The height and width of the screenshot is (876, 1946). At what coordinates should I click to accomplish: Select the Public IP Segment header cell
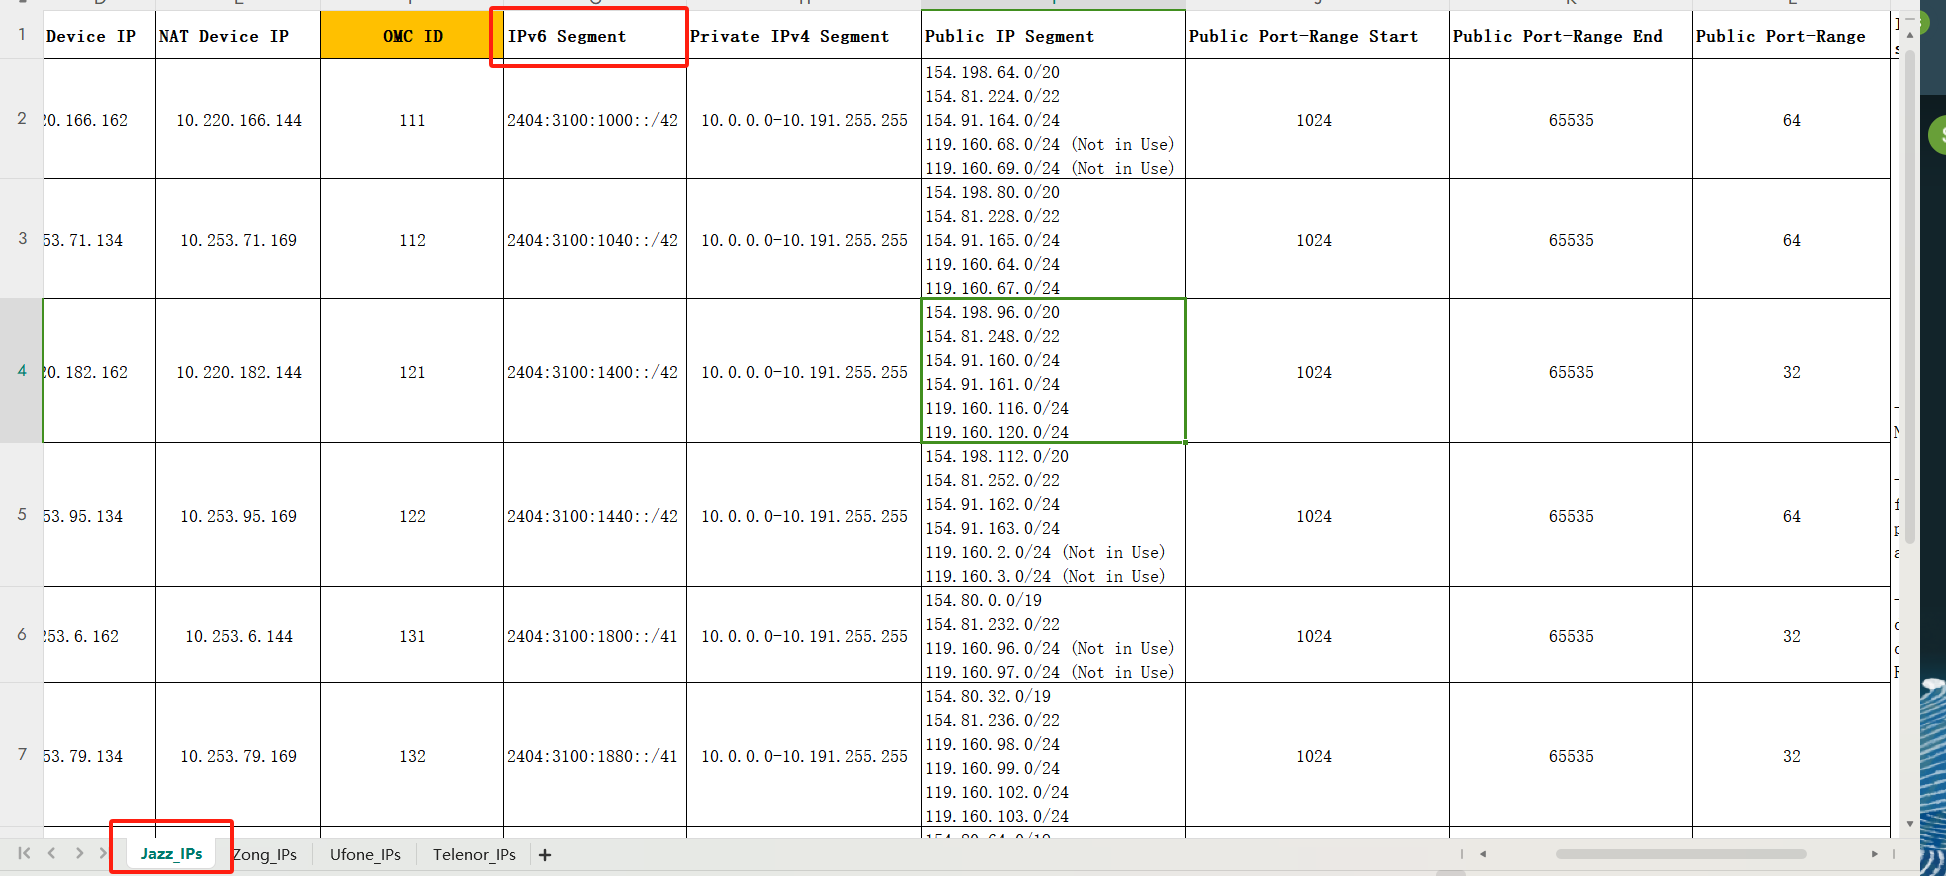click(1052, 36)
